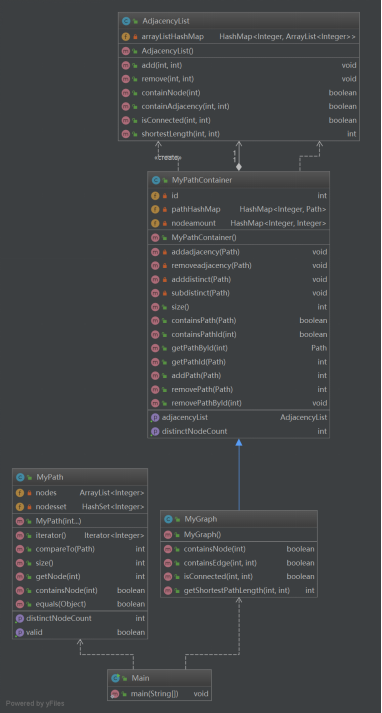The width and height of the screenshot is (382, 713).
Task: Select the MyPath(int...) constructor
Action: click(80, 521)
